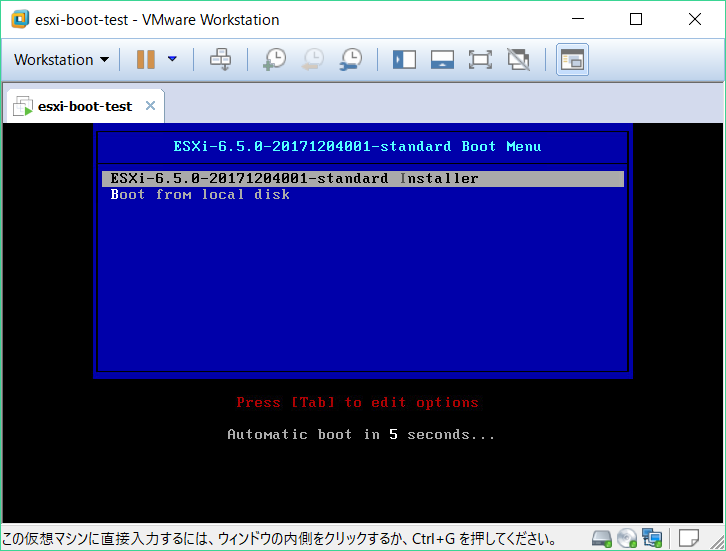Click the Press [Tab] to edit options text
Screen dimensions: 726x551
357,402
